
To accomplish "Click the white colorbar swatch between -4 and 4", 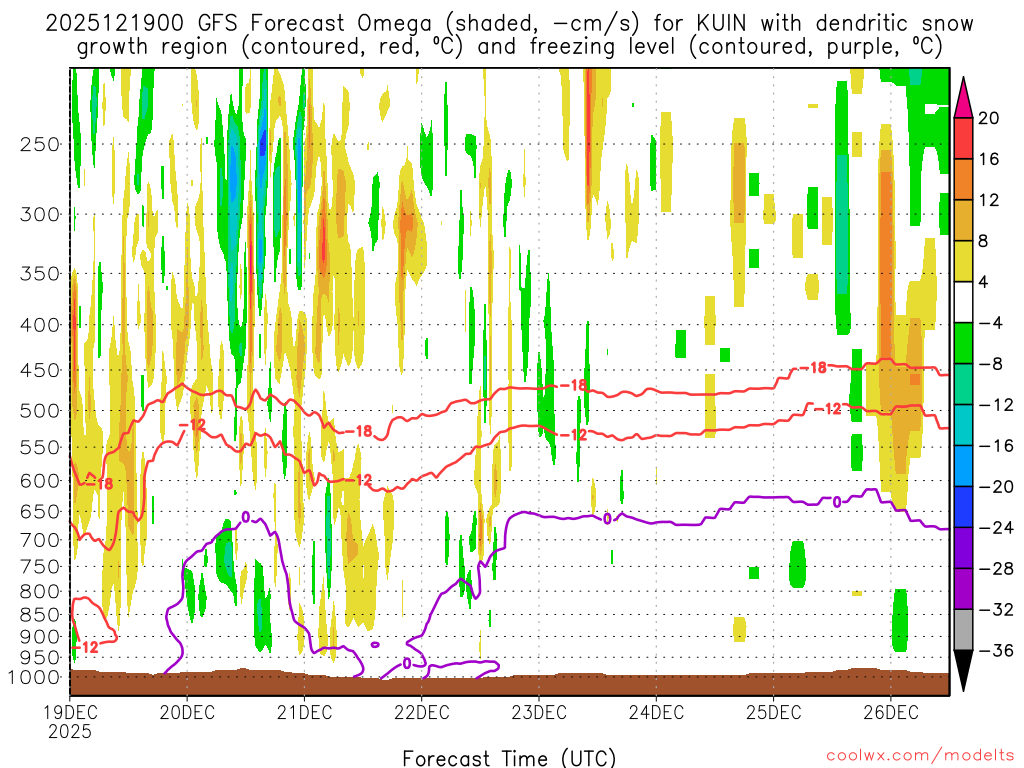I will [963, 302].
